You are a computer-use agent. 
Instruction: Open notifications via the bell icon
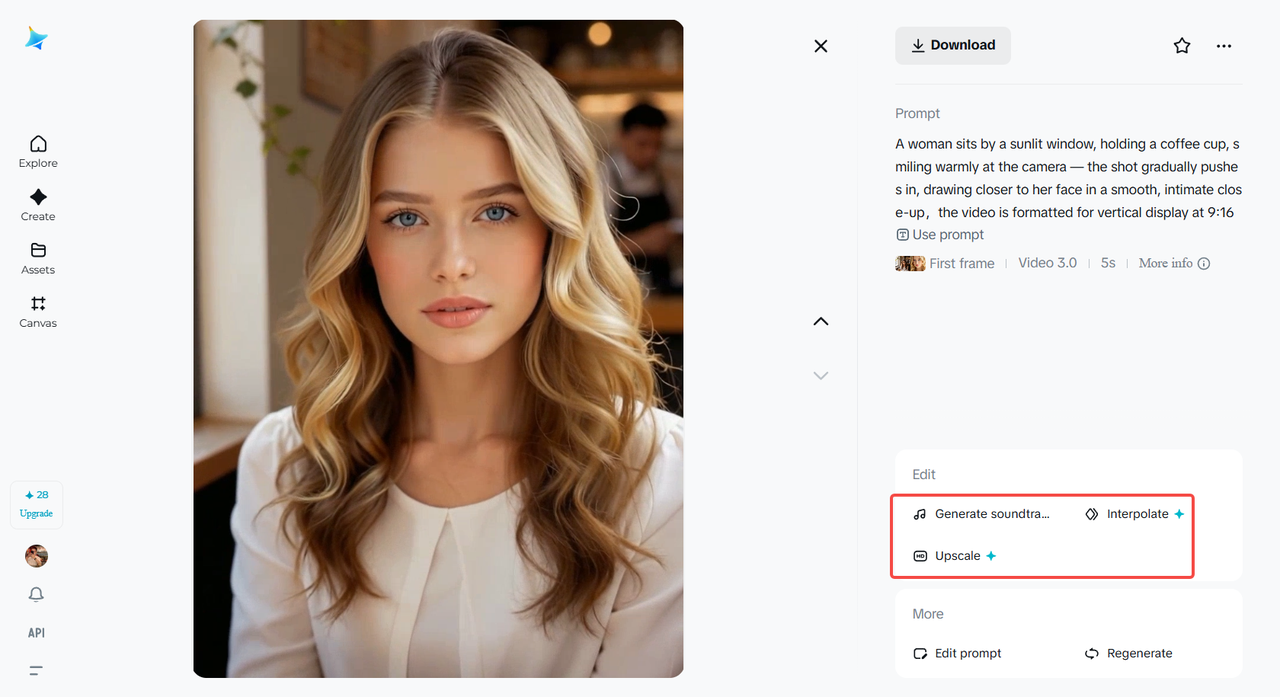(36, 594)
